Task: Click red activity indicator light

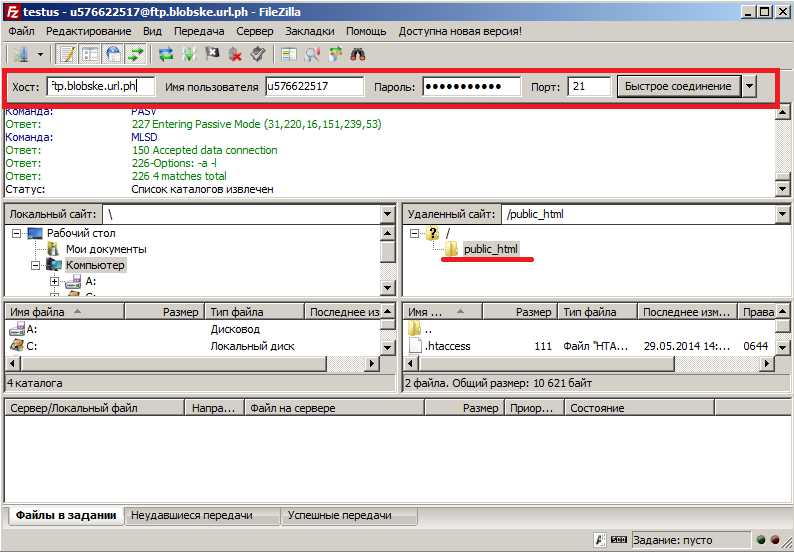Action: 775,540
